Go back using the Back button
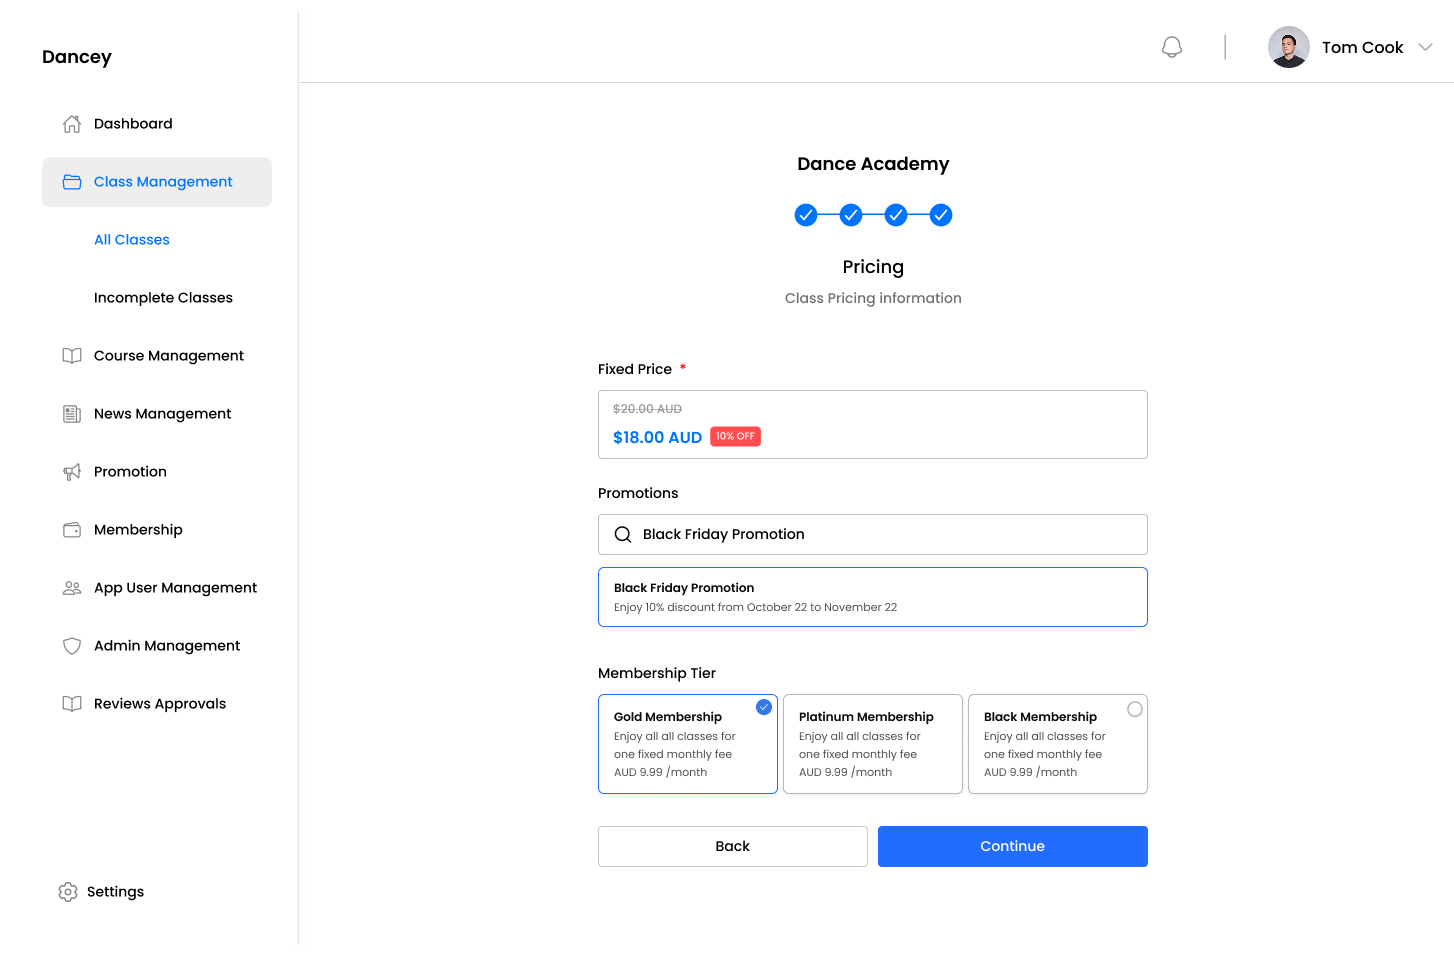 tap(732, 846)
